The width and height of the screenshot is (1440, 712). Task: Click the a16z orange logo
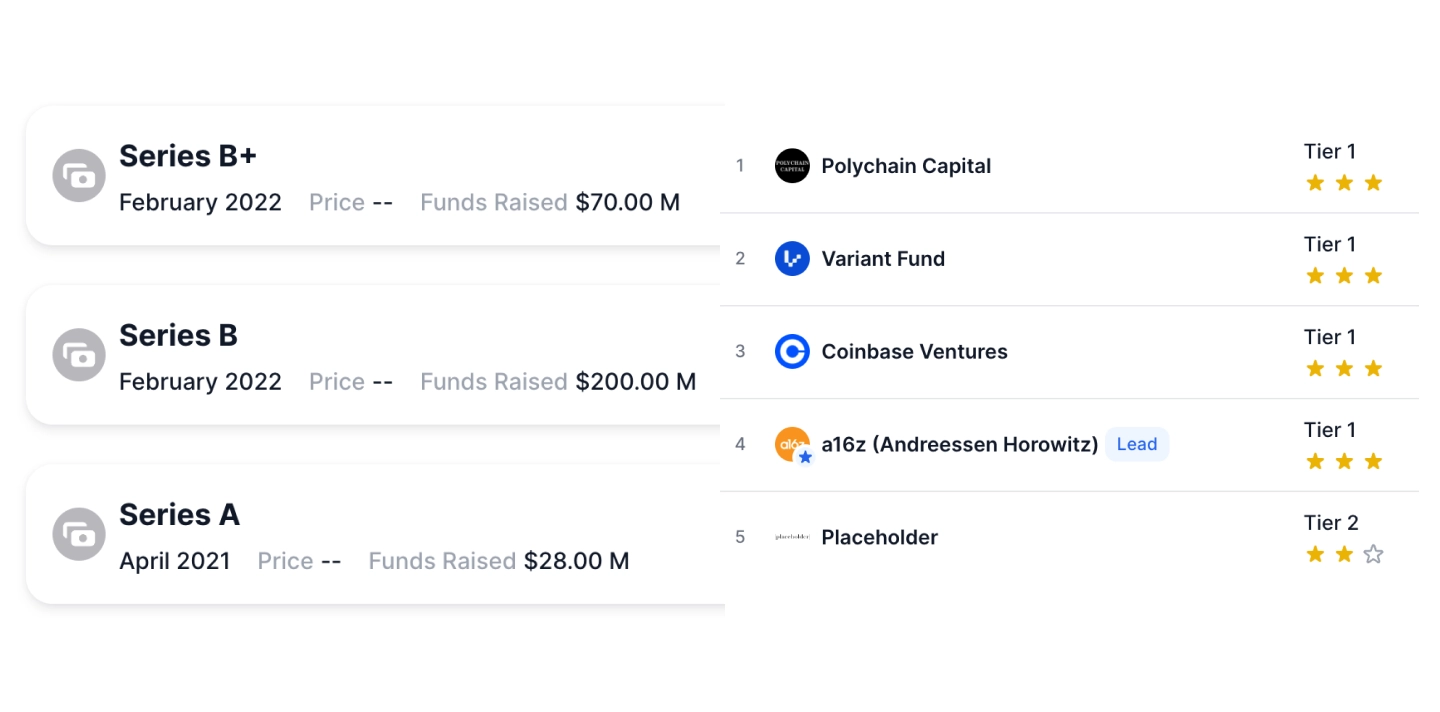pyautogui.click(x=792, y=444)
